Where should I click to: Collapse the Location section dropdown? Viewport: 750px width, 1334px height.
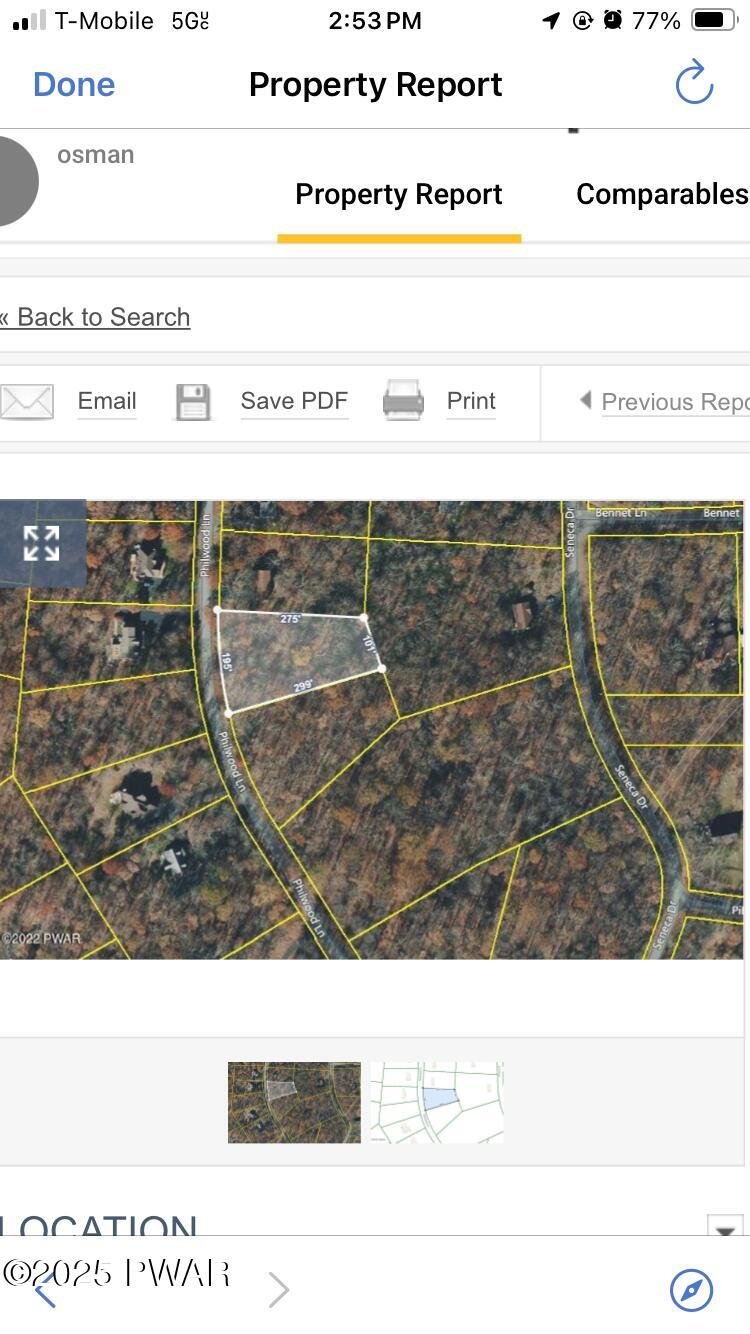[724, 1226]
